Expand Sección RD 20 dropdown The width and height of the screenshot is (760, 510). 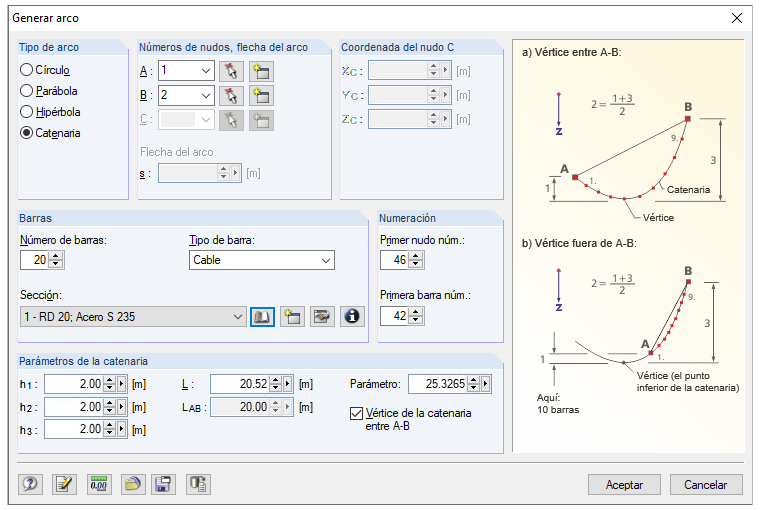point(238,317)
